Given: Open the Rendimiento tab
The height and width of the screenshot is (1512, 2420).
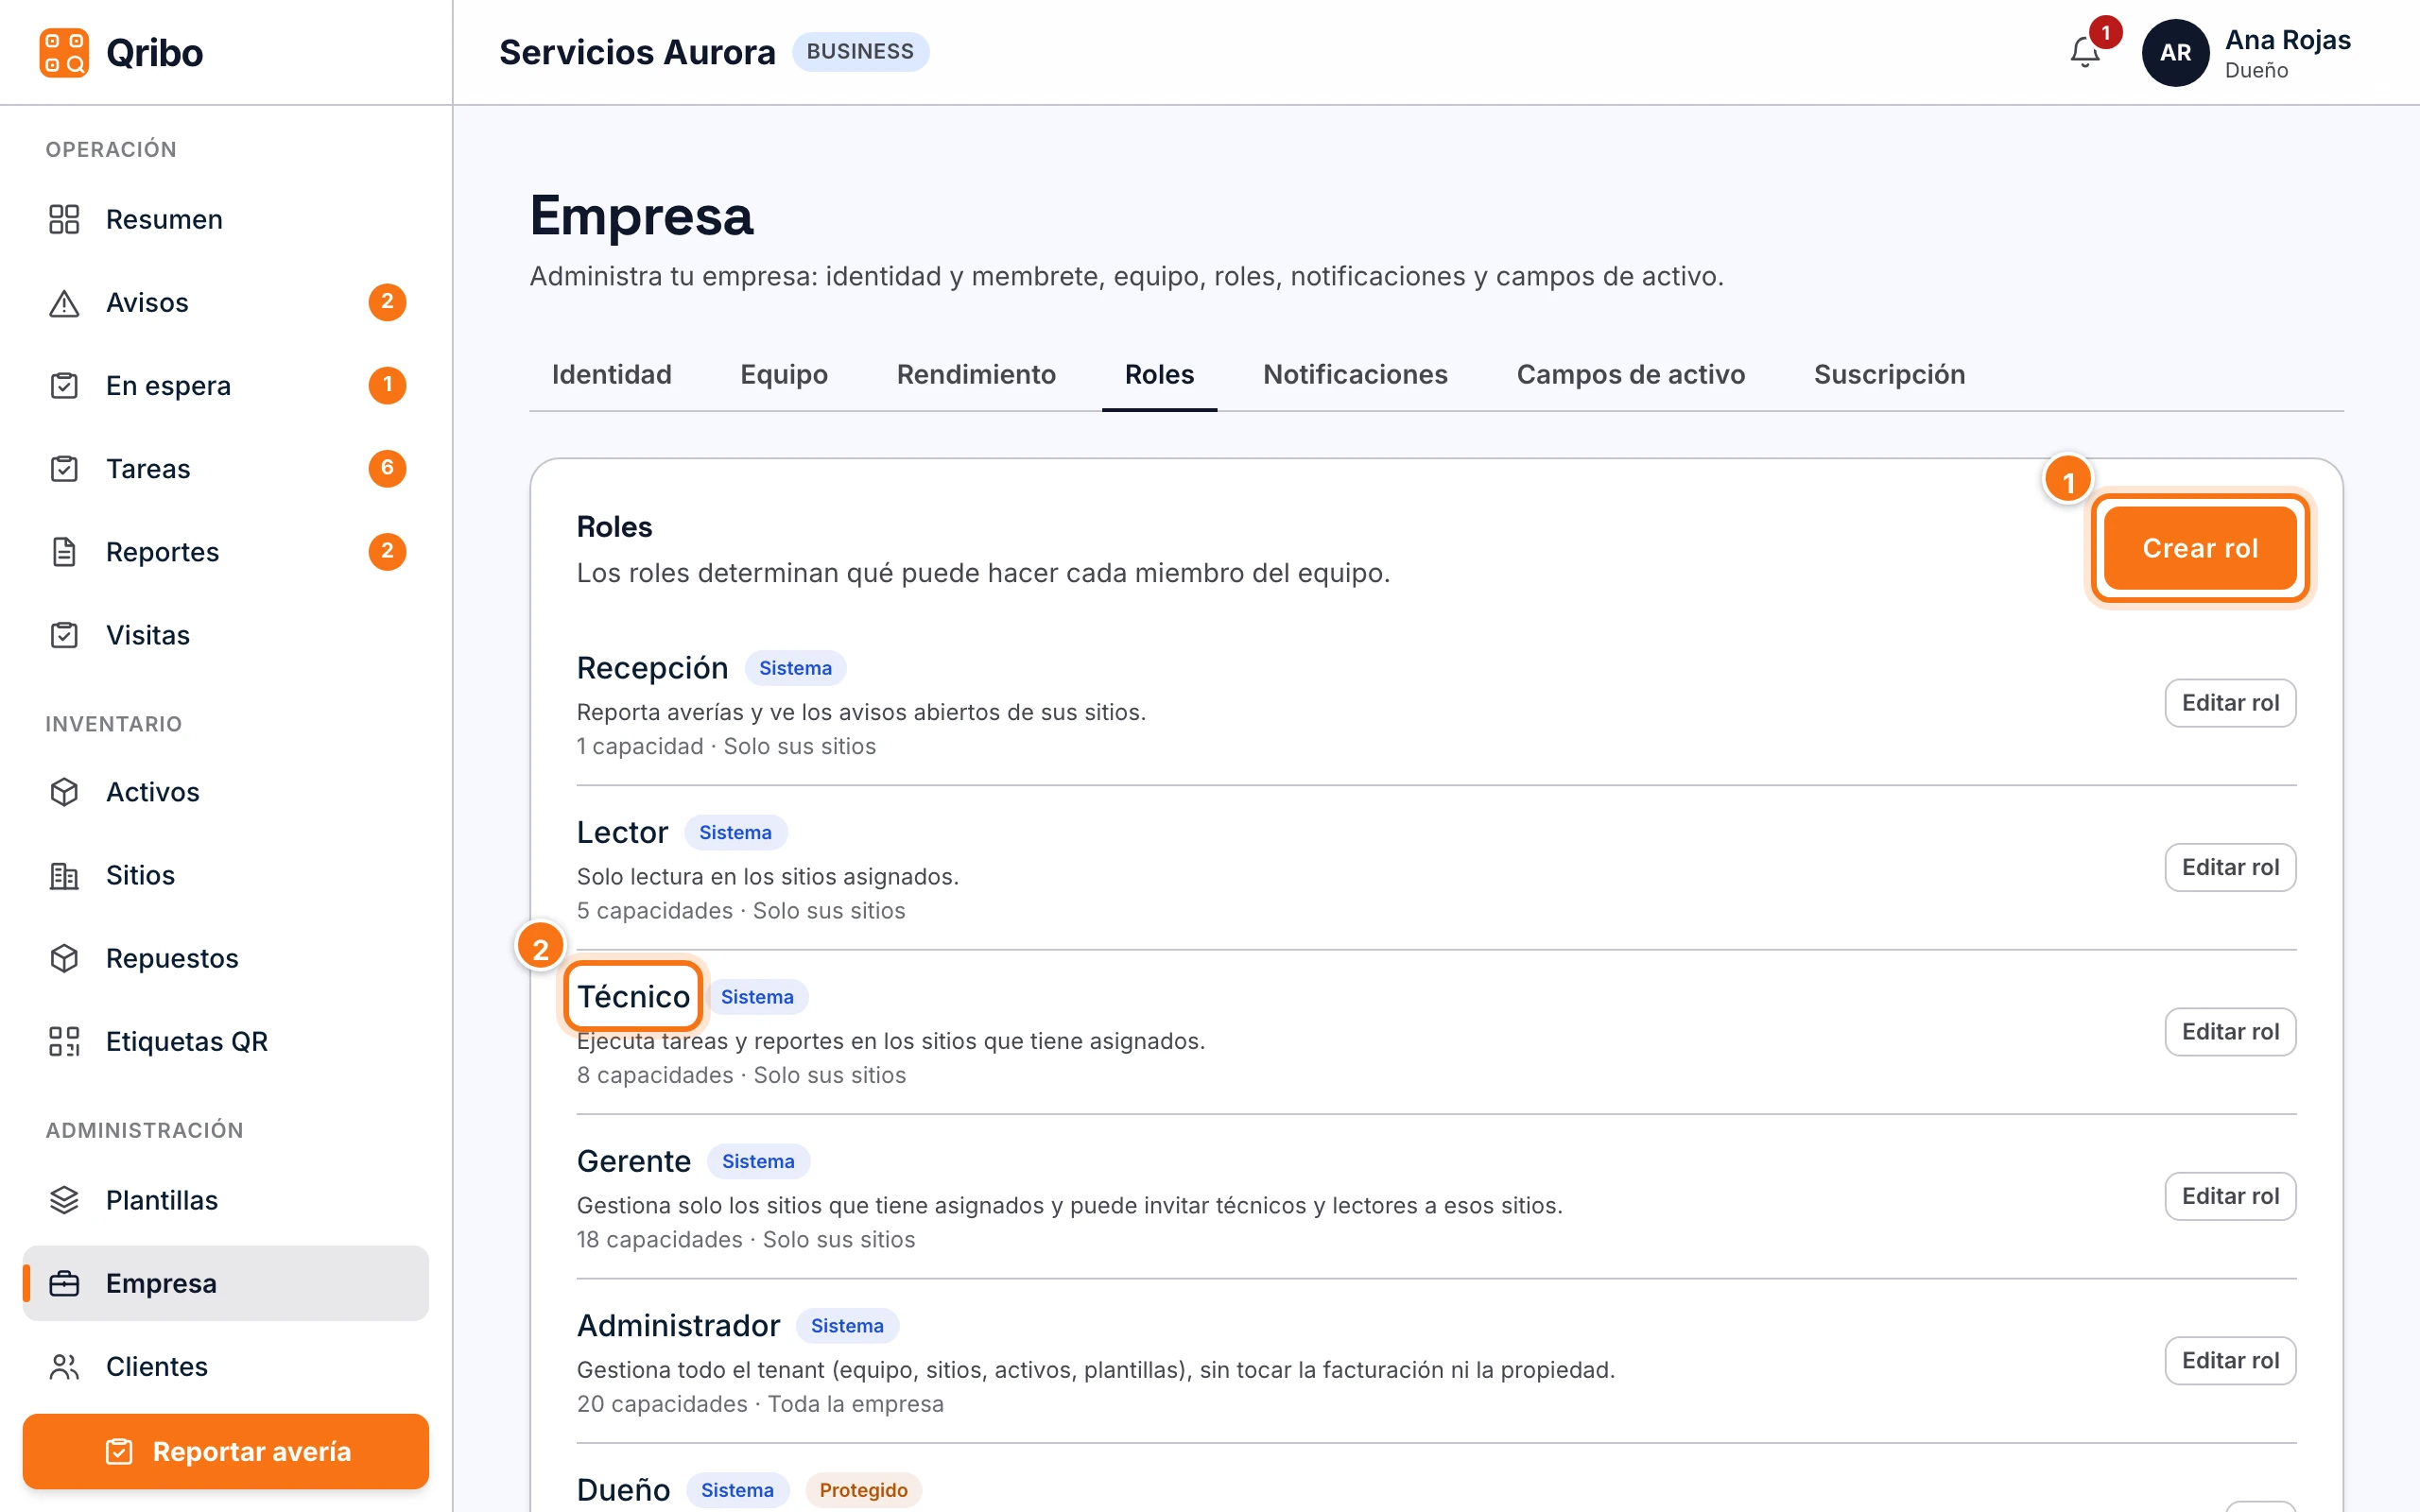Looking at the screenshot, I should coord(976,374).
